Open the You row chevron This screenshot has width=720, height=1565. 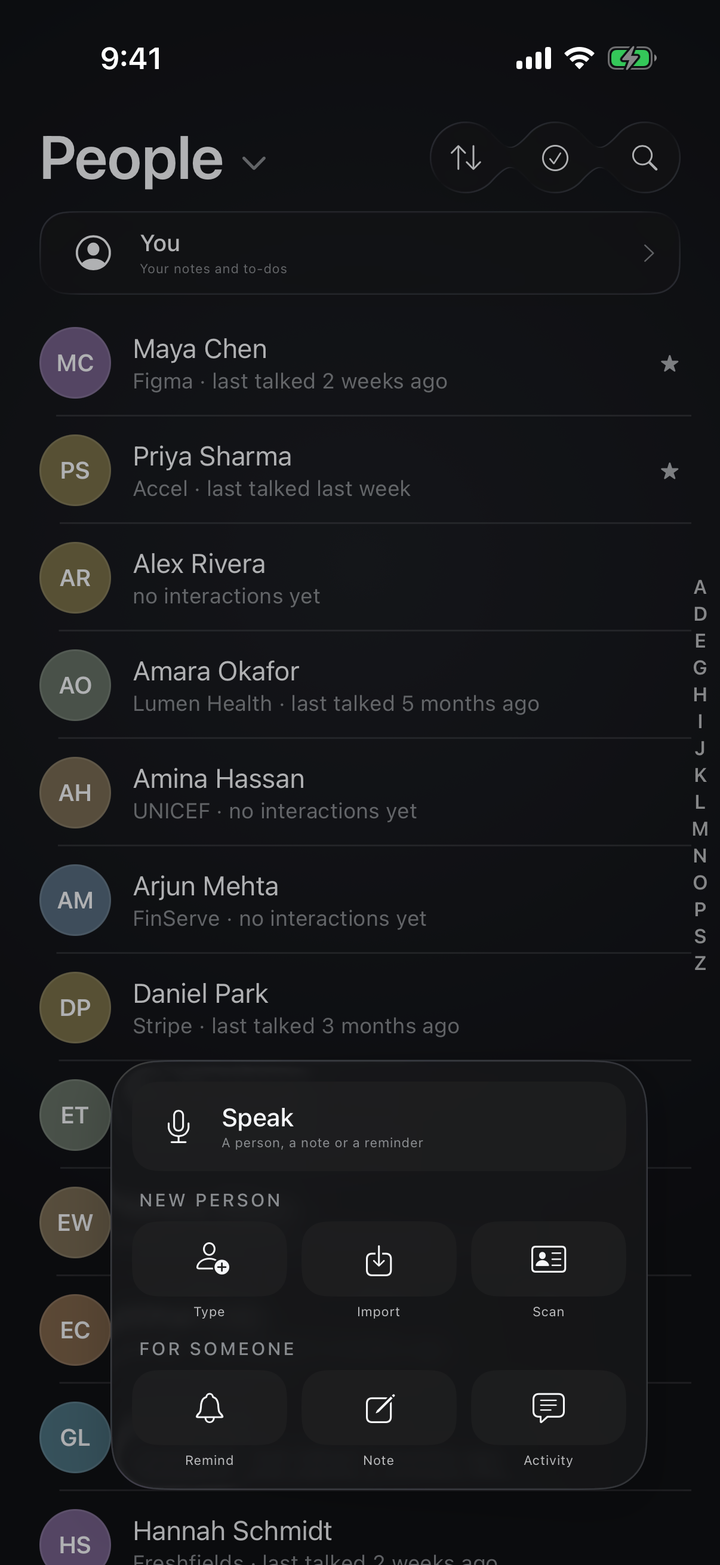tap(648, 254)
